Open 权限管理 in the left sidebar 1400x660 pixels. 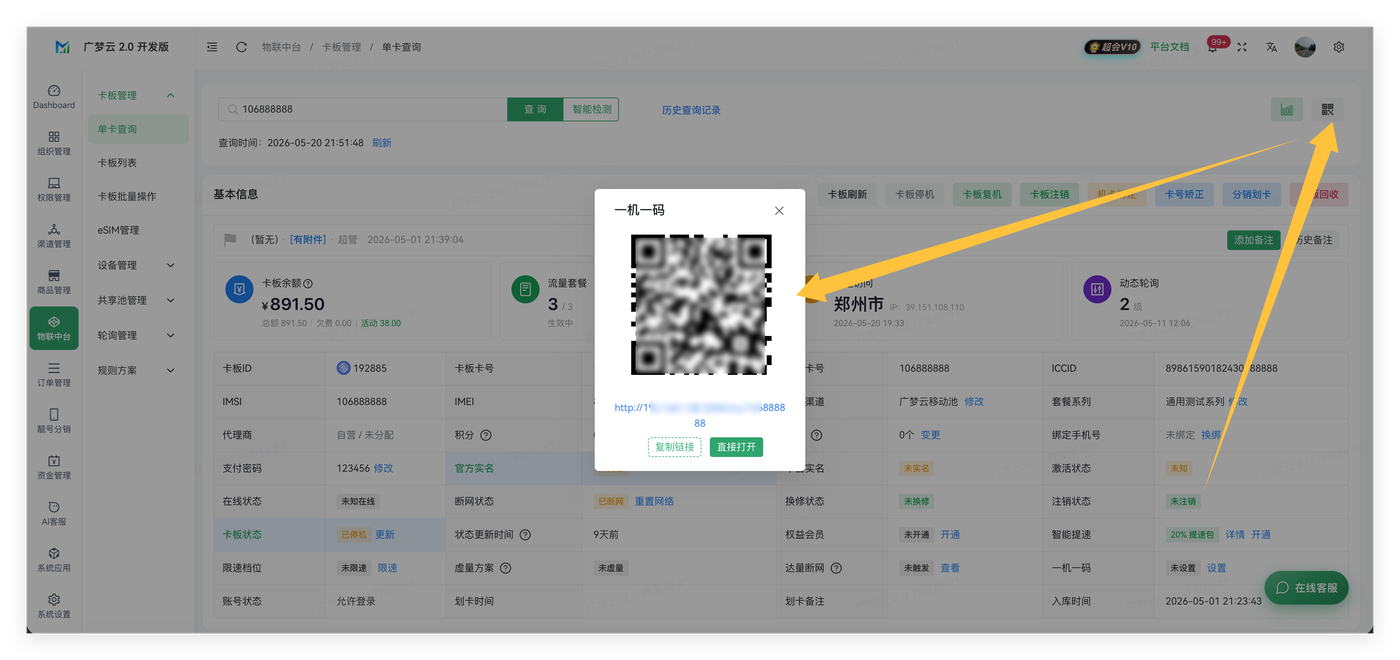click(x=54, y=189)
